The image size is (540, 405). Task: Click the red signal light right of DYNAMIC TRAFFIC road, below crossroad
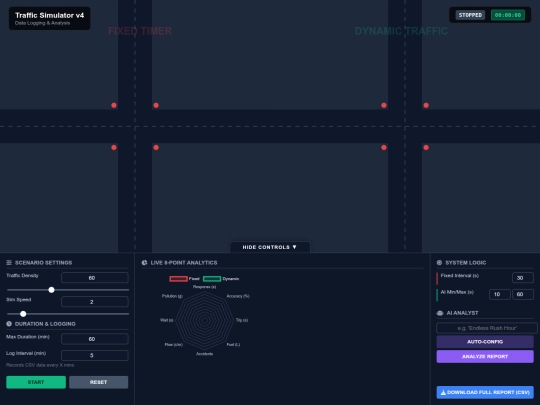pyautogui.click(x=426, y=147)
